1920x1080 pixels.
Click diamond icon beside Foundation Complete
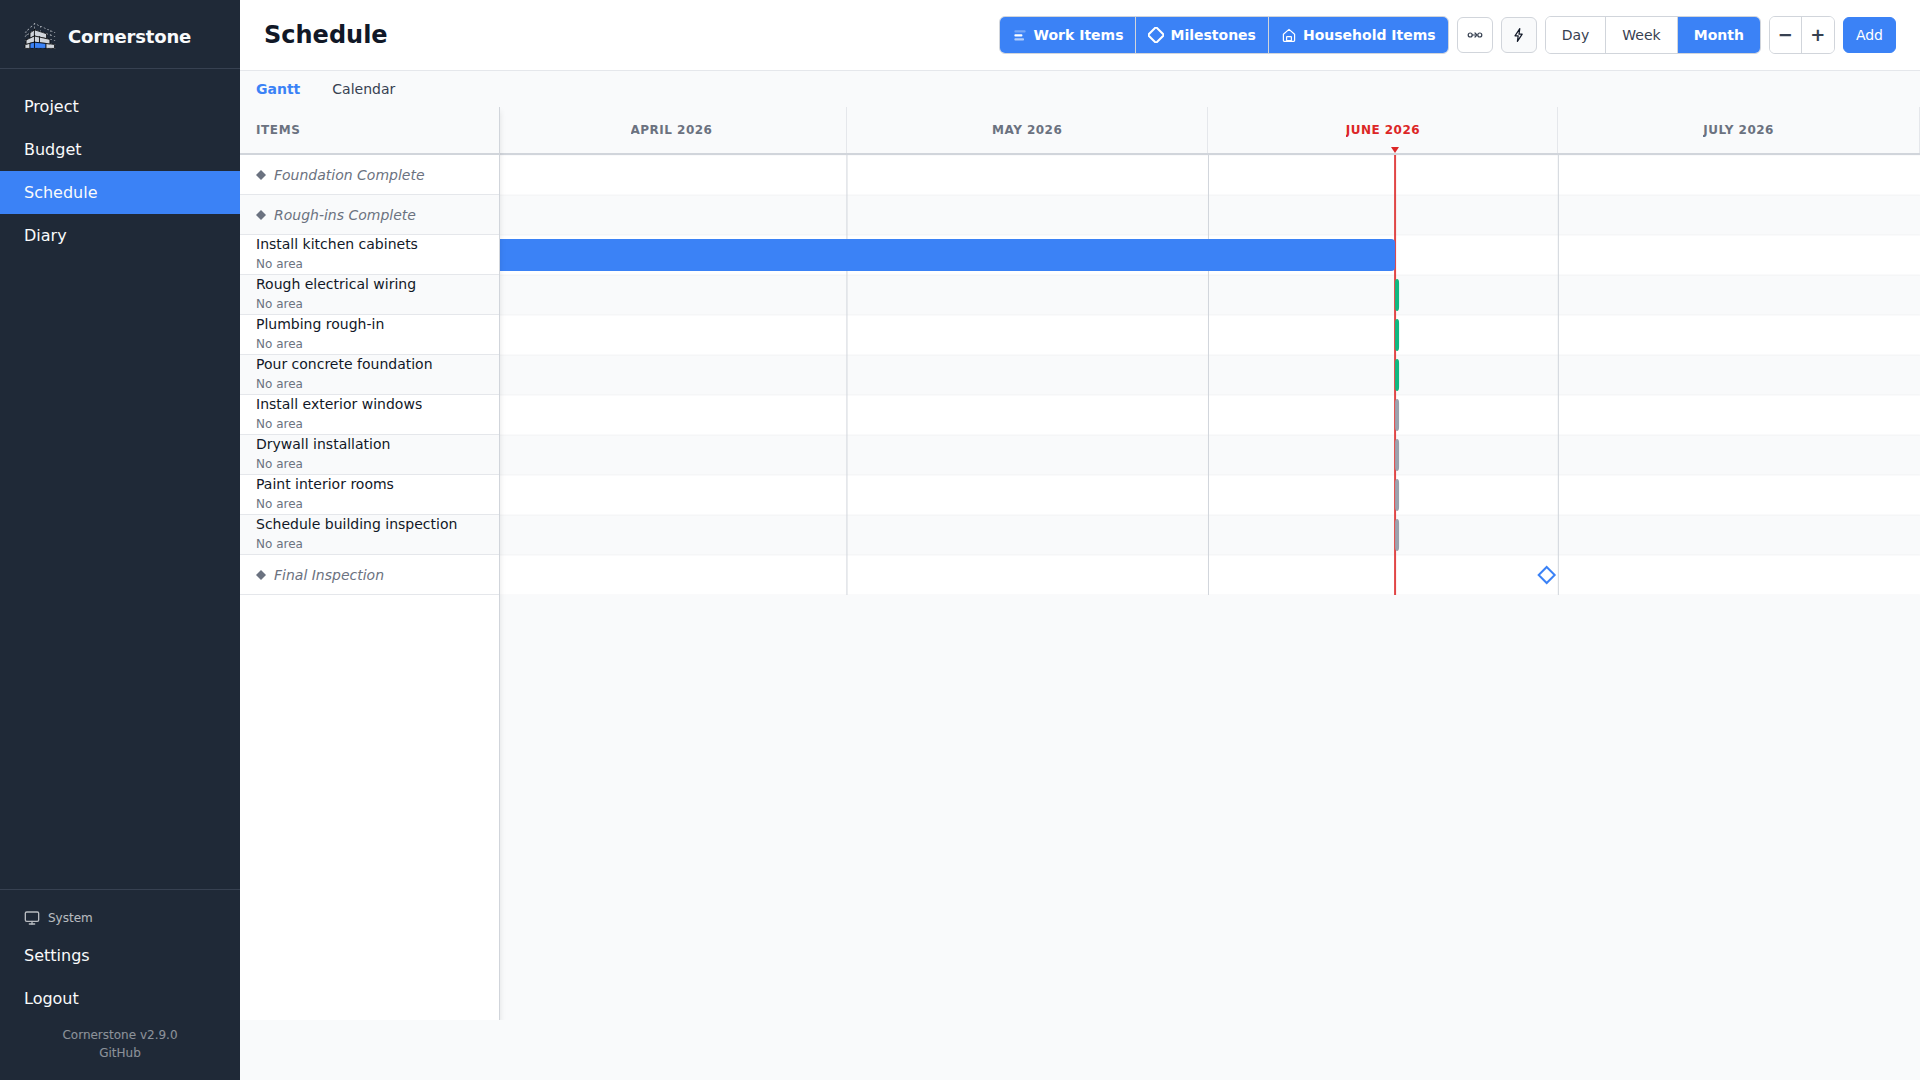261,175
